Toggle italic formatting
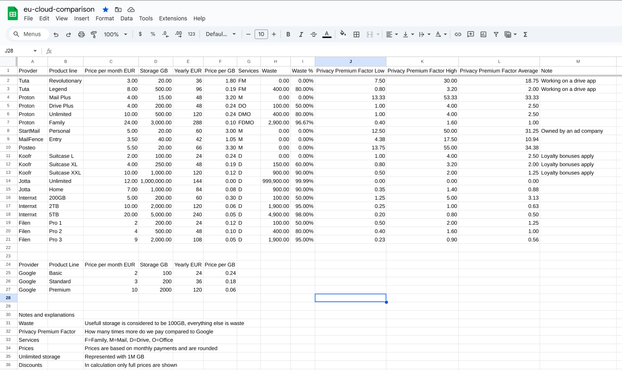Viewport: 622px width, 370px height. pos(301,35)
